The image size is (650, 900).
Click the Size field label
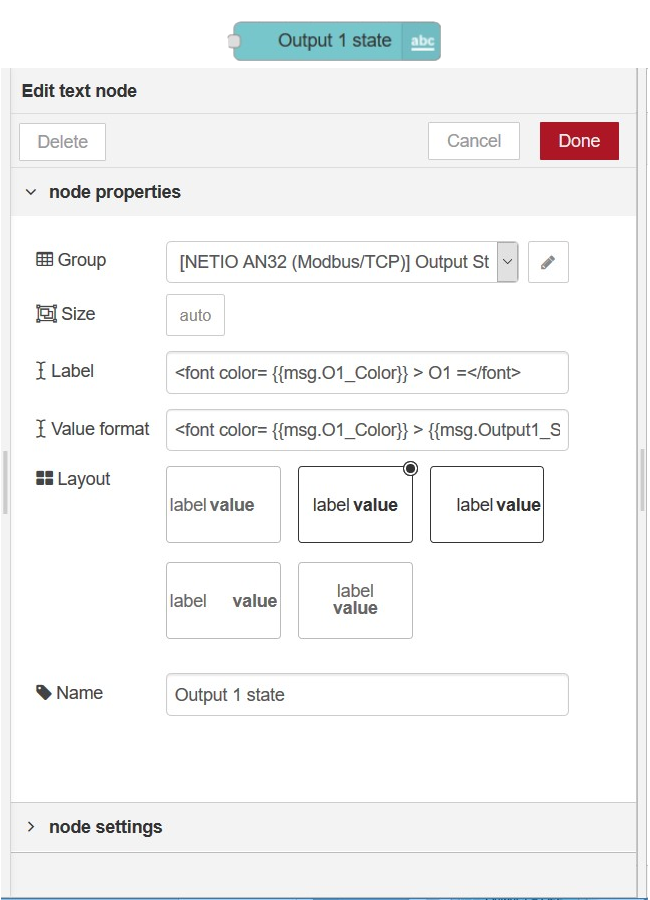[78, 314]
